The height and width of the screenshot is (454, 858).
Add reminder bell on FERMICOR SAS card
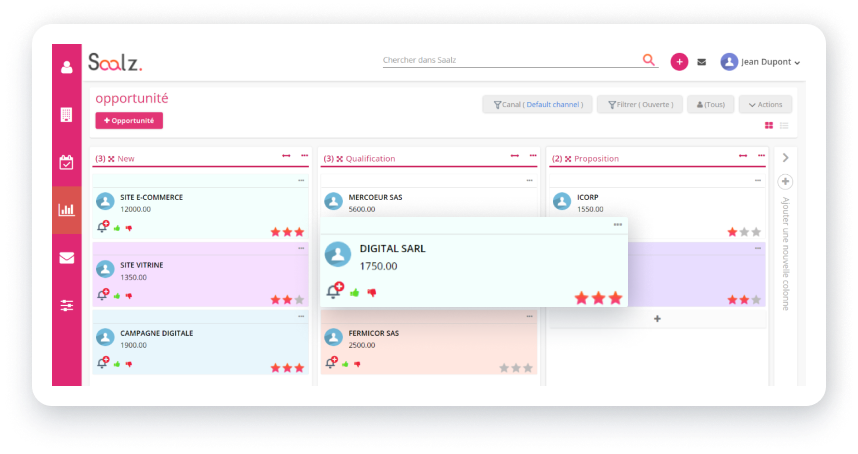(331, 362)
